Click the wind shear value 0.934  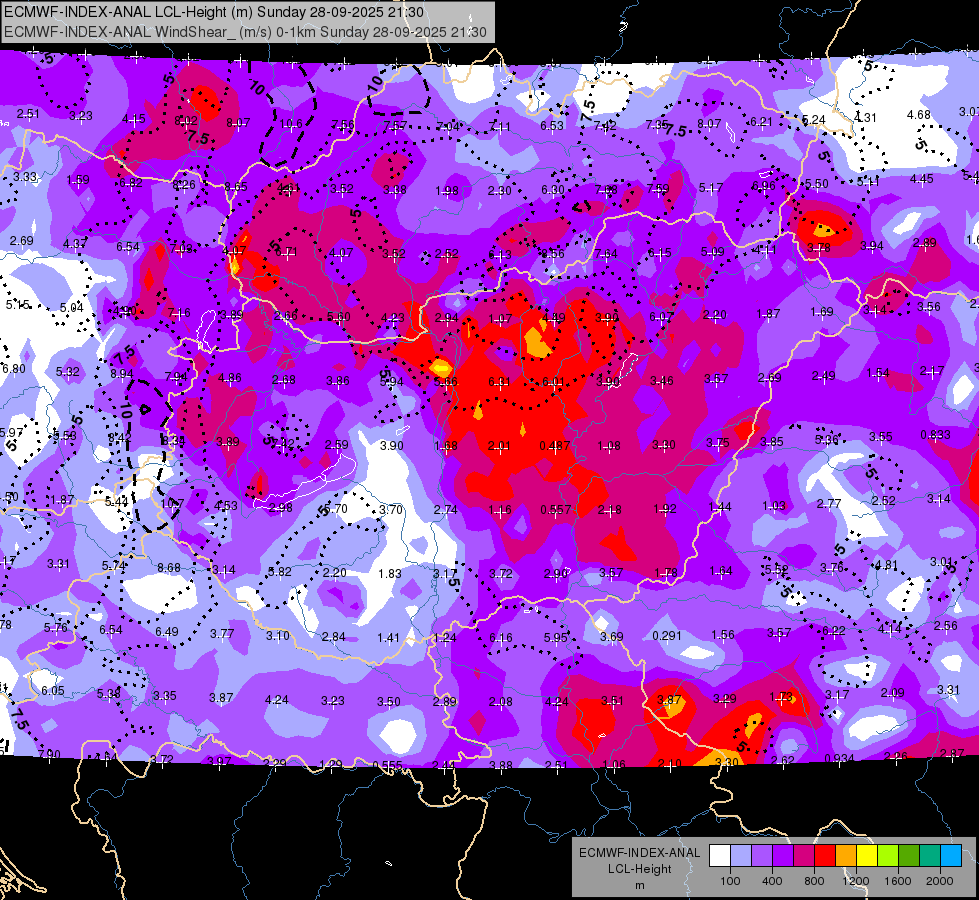point(840,759)
